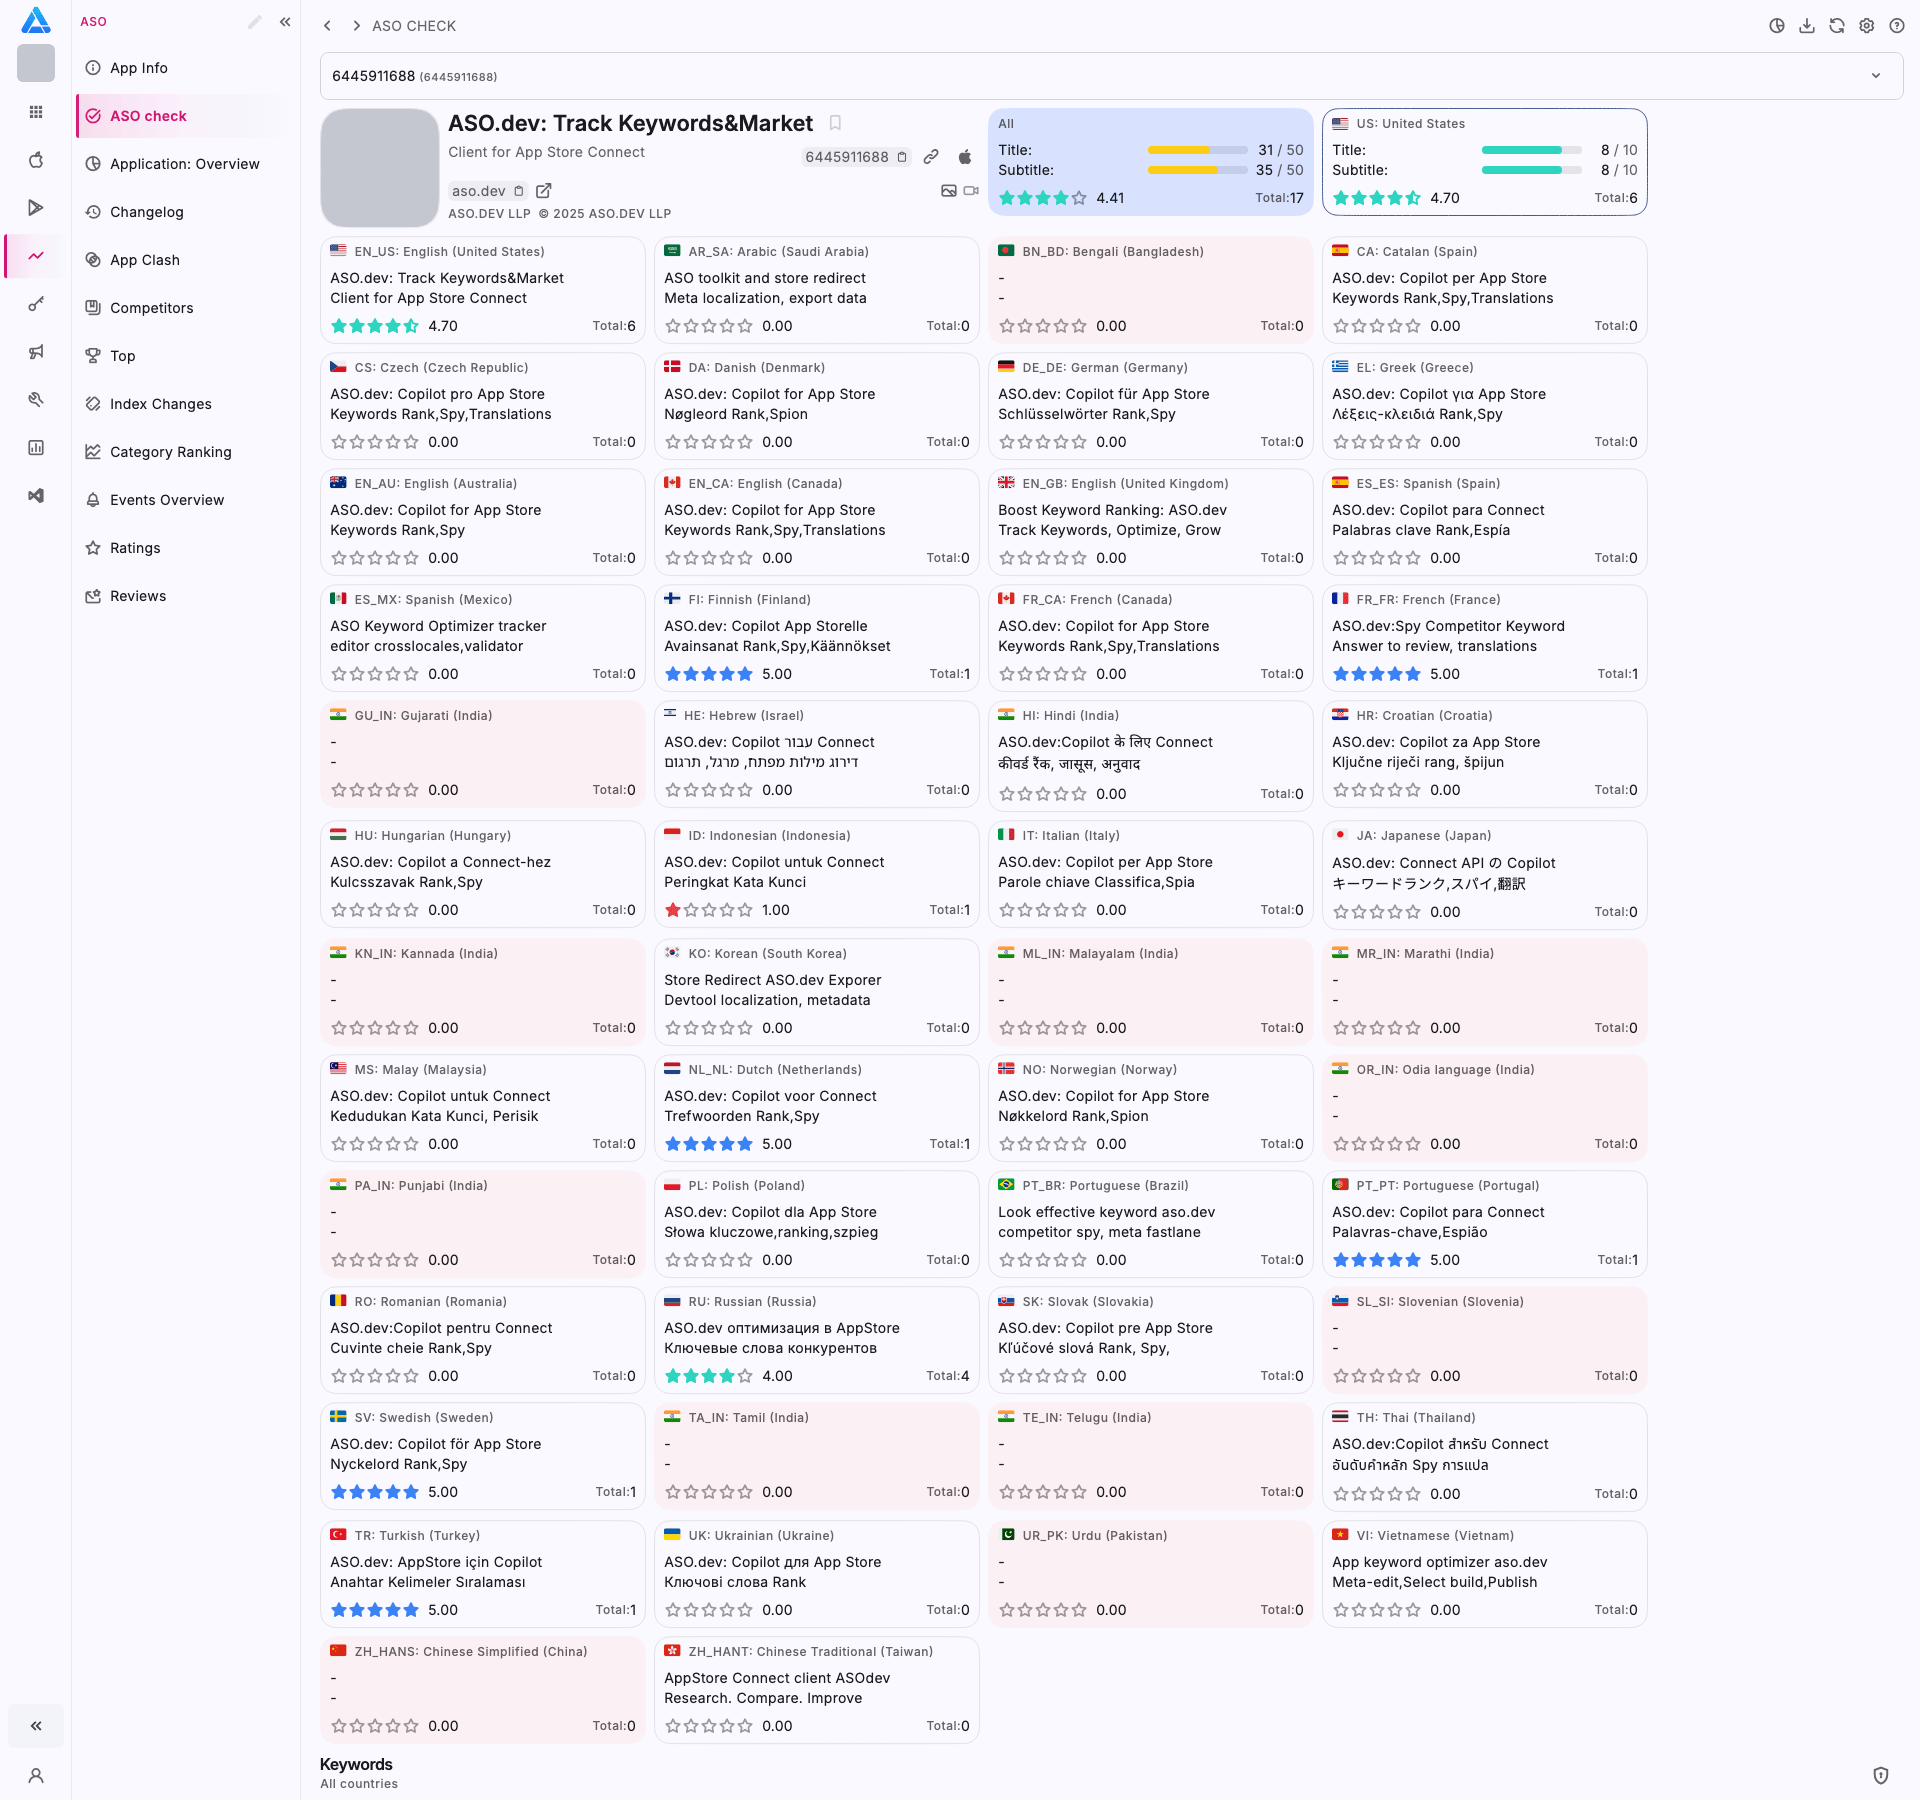Open the Google Play section in the left rail
This screenshot has height=1800, width=1920.
click(36, 208)
